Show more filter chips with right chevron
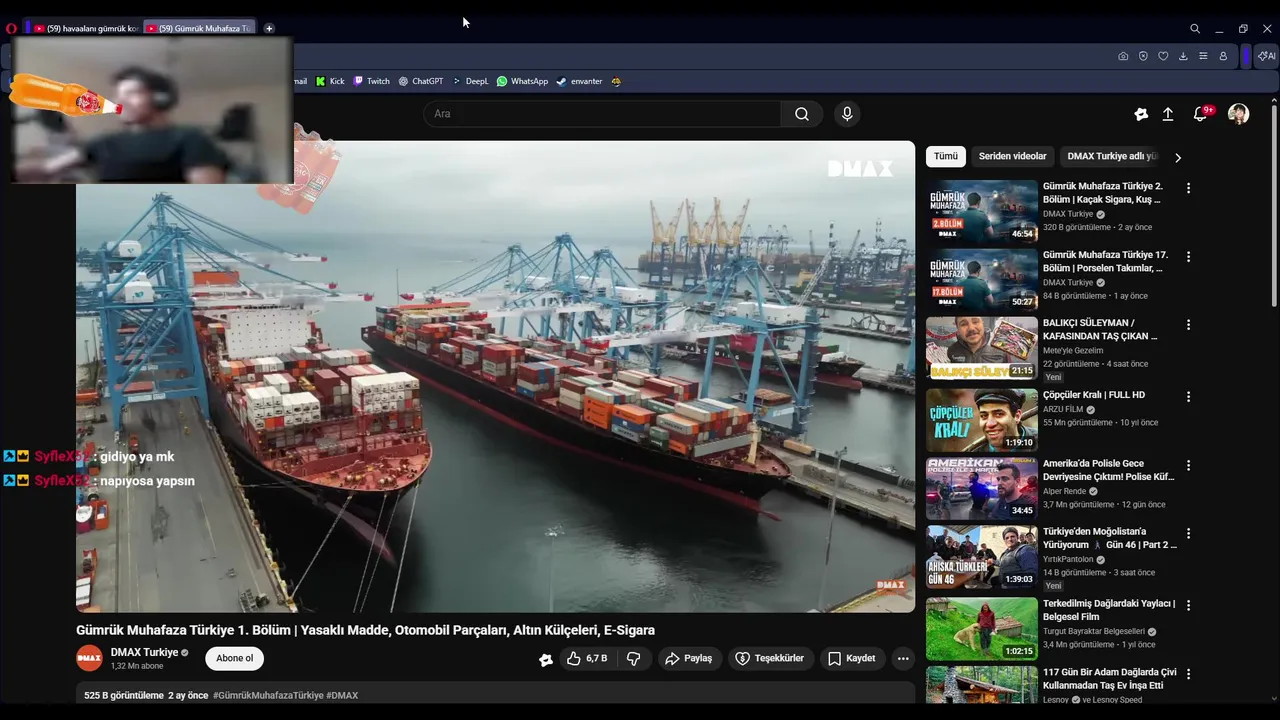This screenshot has height=720, width=1280. tap(1178, 157)
